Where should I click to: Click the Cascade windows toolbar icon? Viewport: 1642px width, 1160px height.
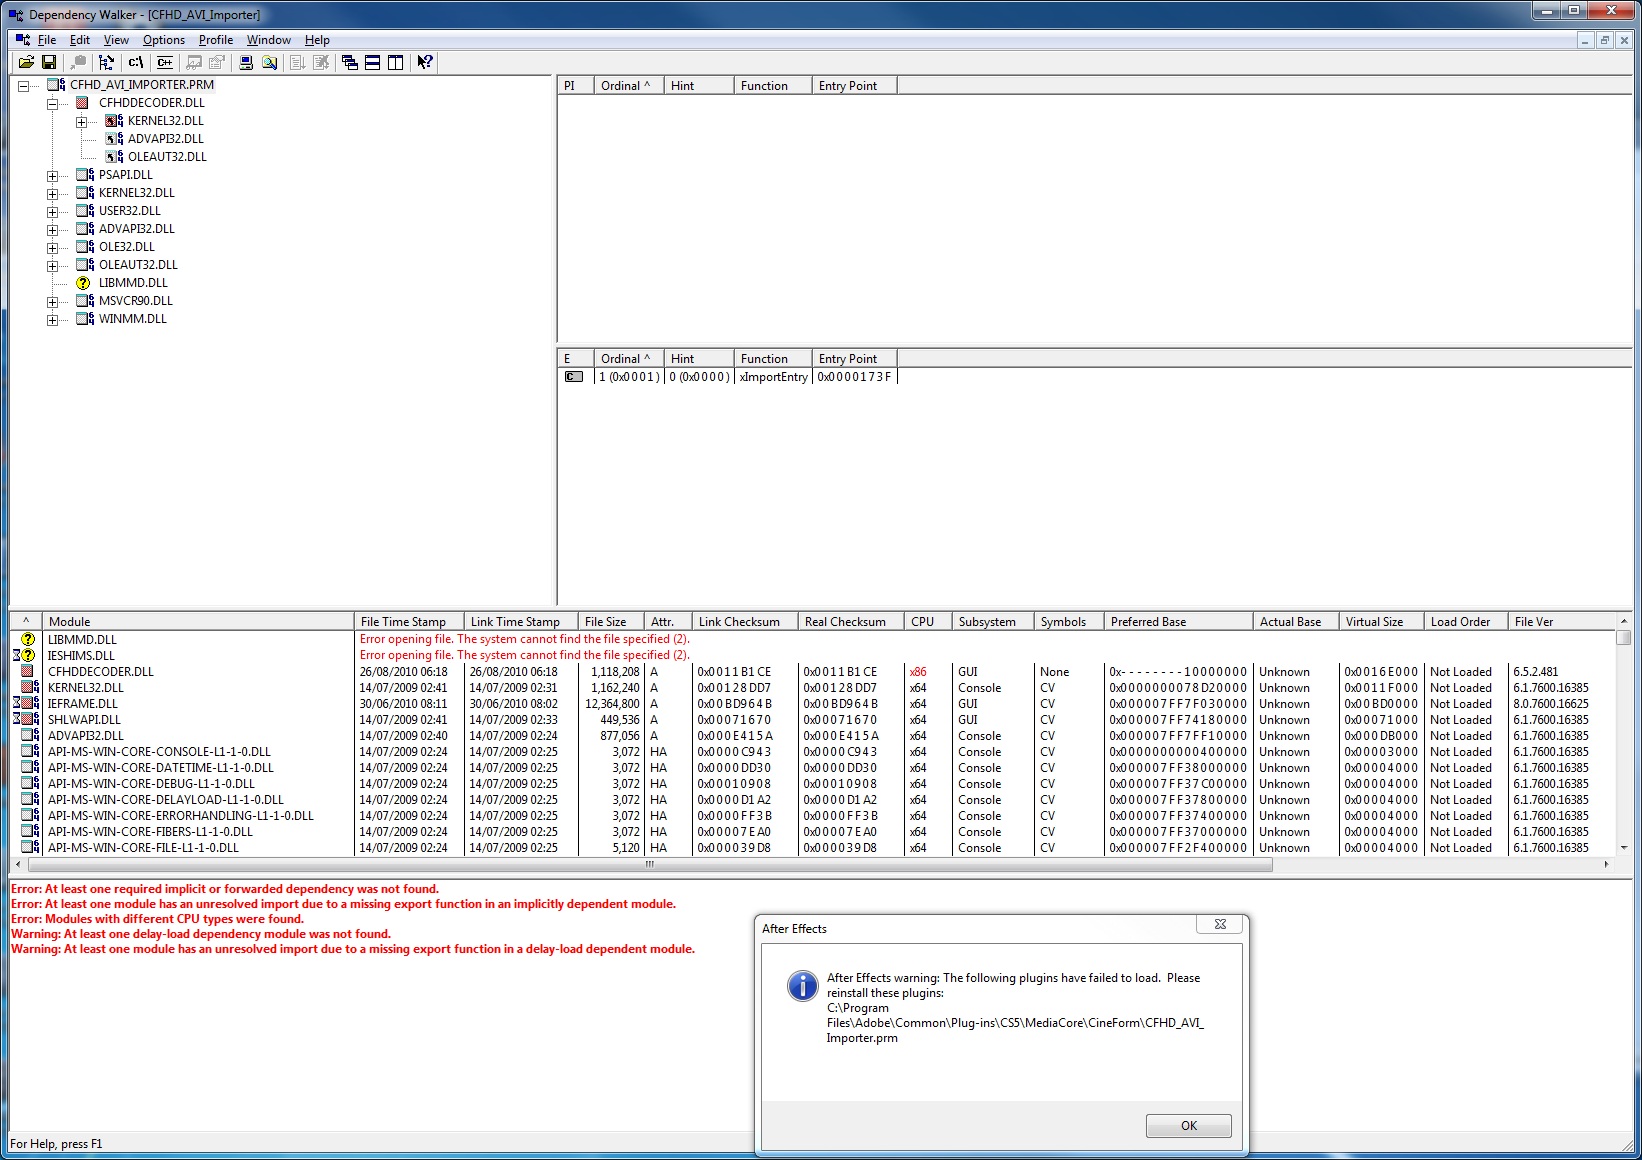[350, 62]
